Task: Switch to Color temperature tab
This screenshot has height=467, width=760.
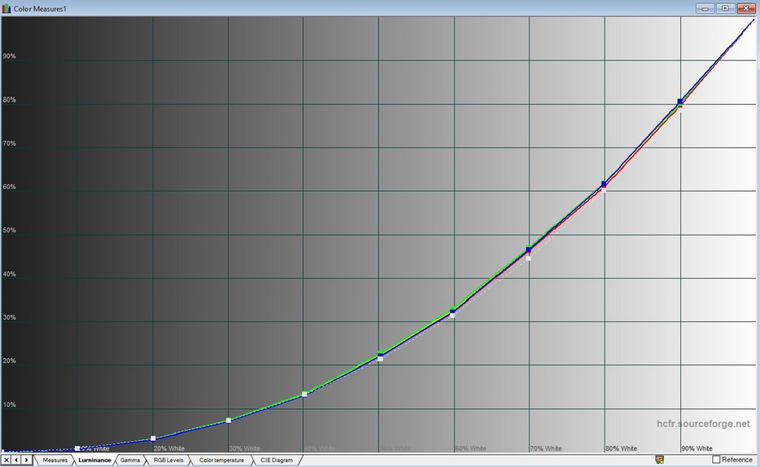Action: [x=222, y=460]
